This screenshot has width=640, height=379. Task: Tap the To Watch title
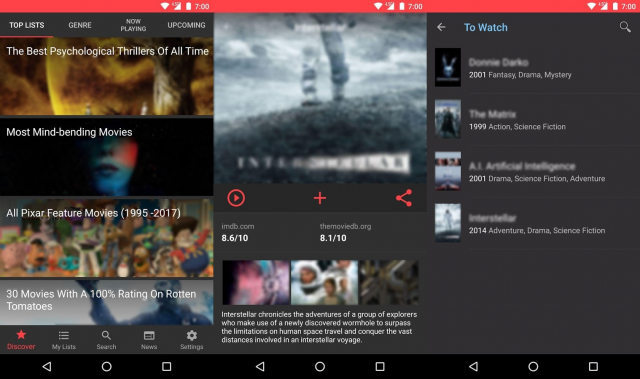486,27
